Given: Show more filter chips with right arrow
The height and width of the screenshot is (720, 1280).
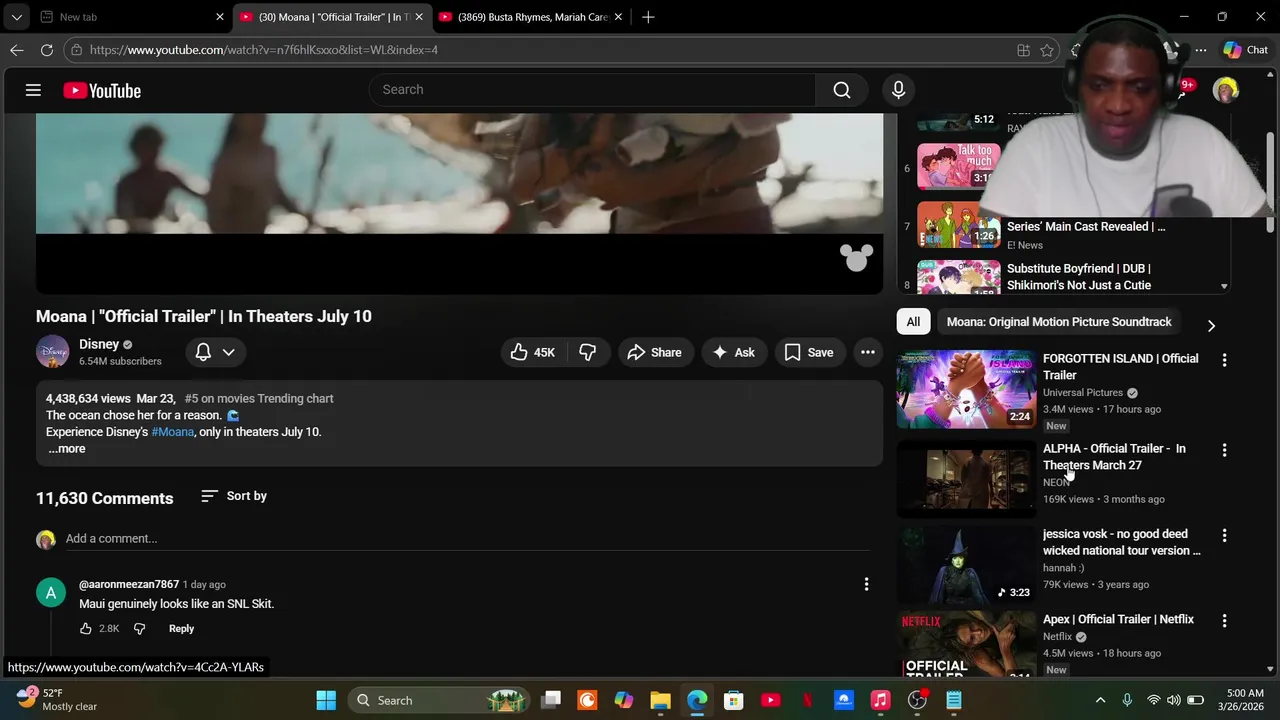Looking at the screenshot, I should [1211, 325].
